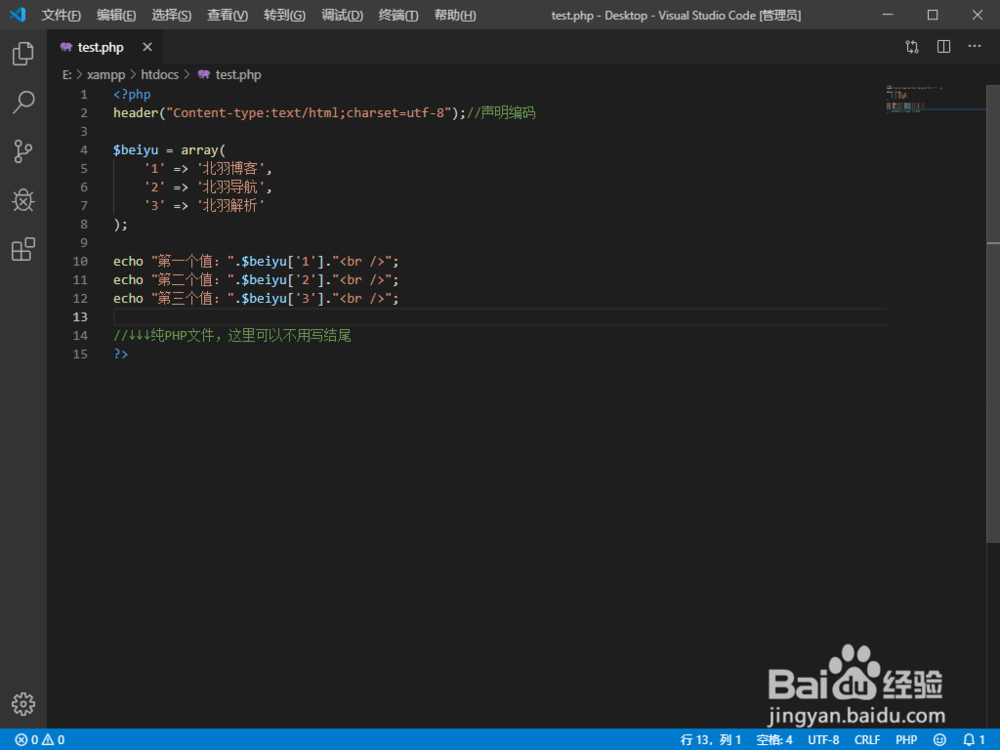Click the errors and warnings status indicator
The width and height of the screenshot is (1000, 750).
coord(40,740)
